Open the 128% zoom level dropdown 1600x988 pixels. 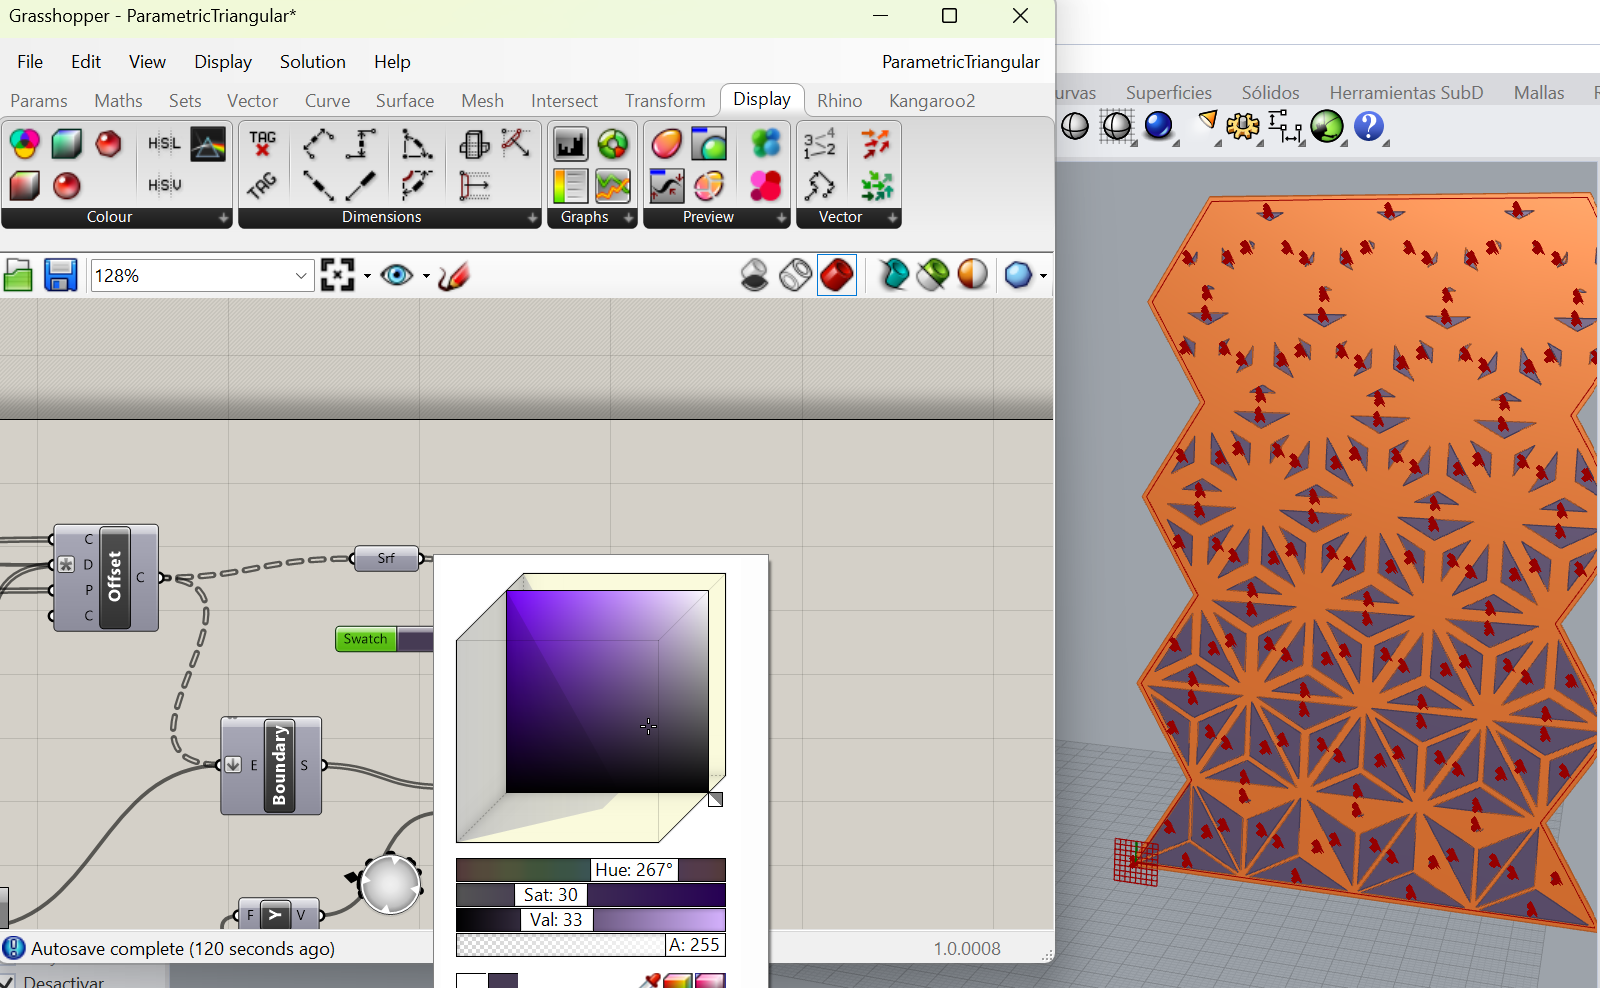pyautogui.click(x=301, y=276)
